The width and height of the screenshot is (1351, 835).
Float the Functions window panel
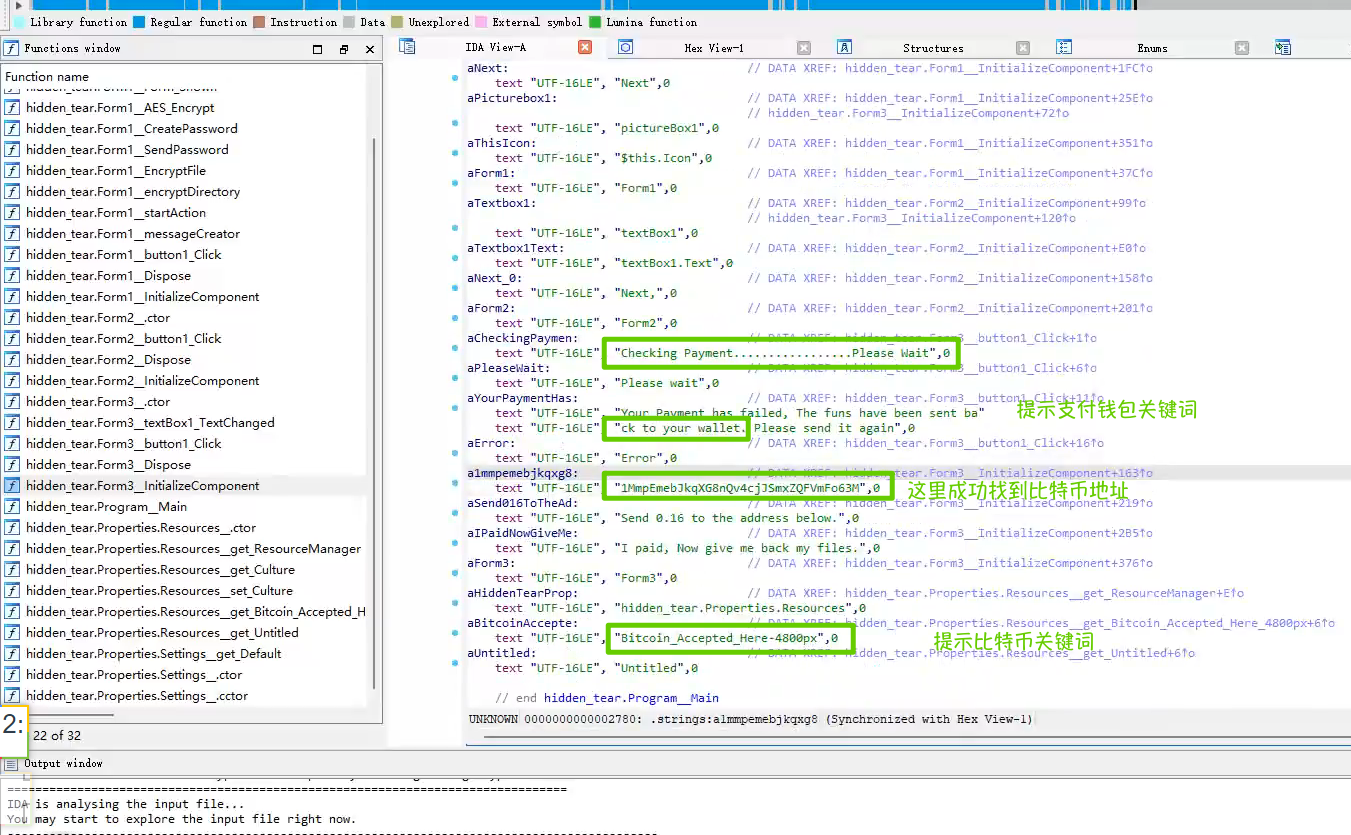click(344, 49)
